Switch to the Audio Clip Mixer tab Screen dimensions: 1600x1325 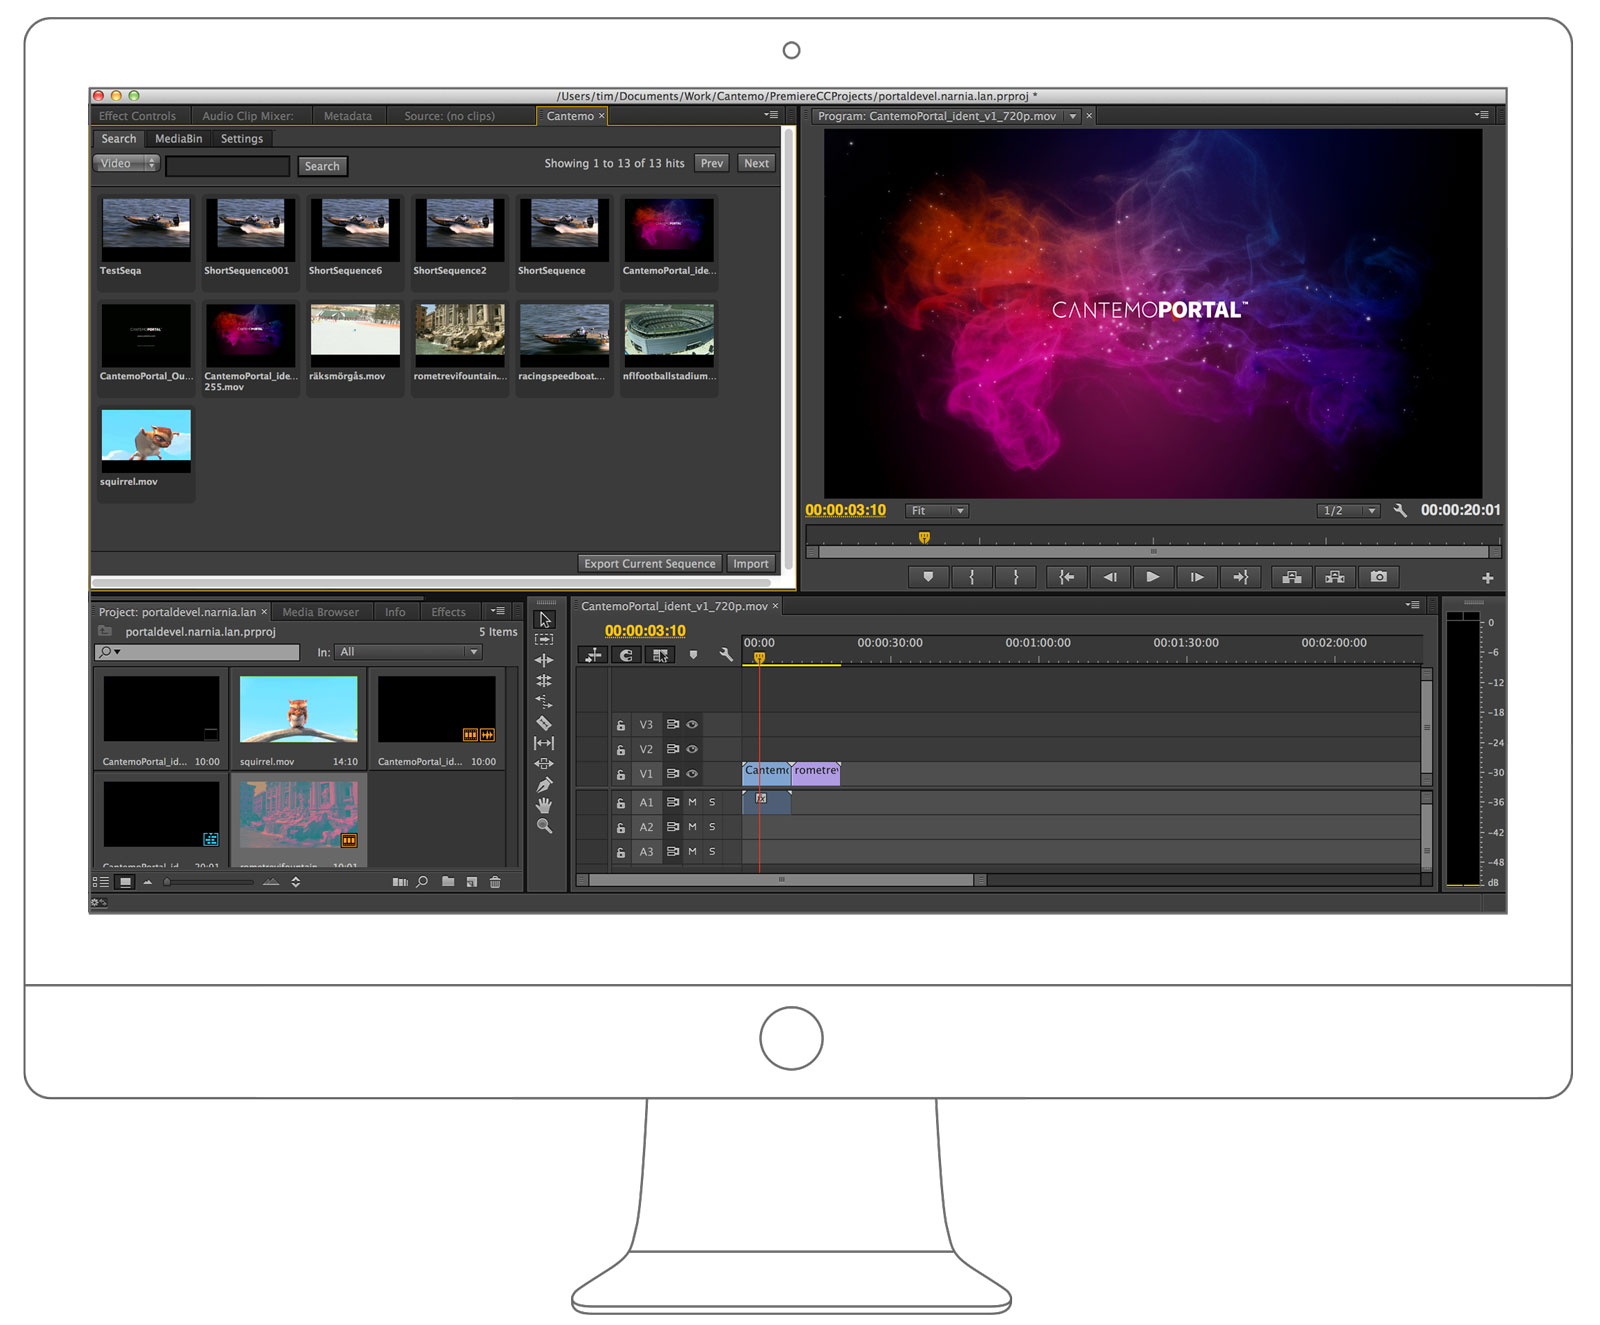[248, 116]
